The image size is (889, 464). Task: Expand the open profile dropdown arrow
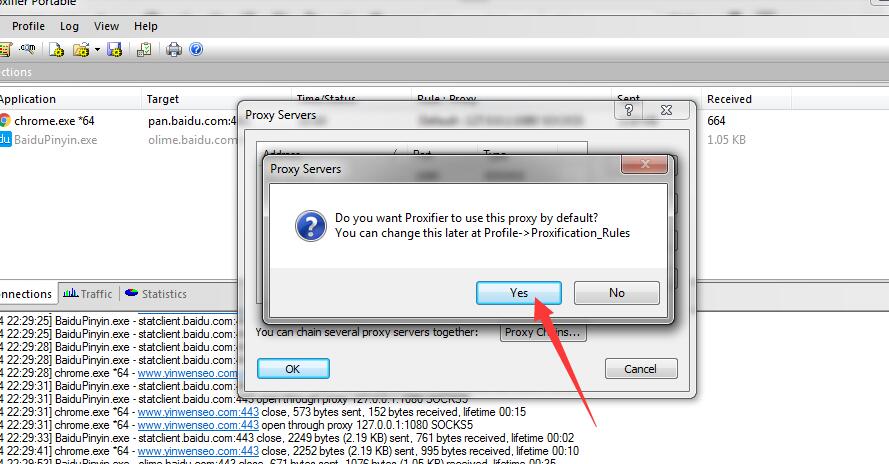tap(97, 50)
